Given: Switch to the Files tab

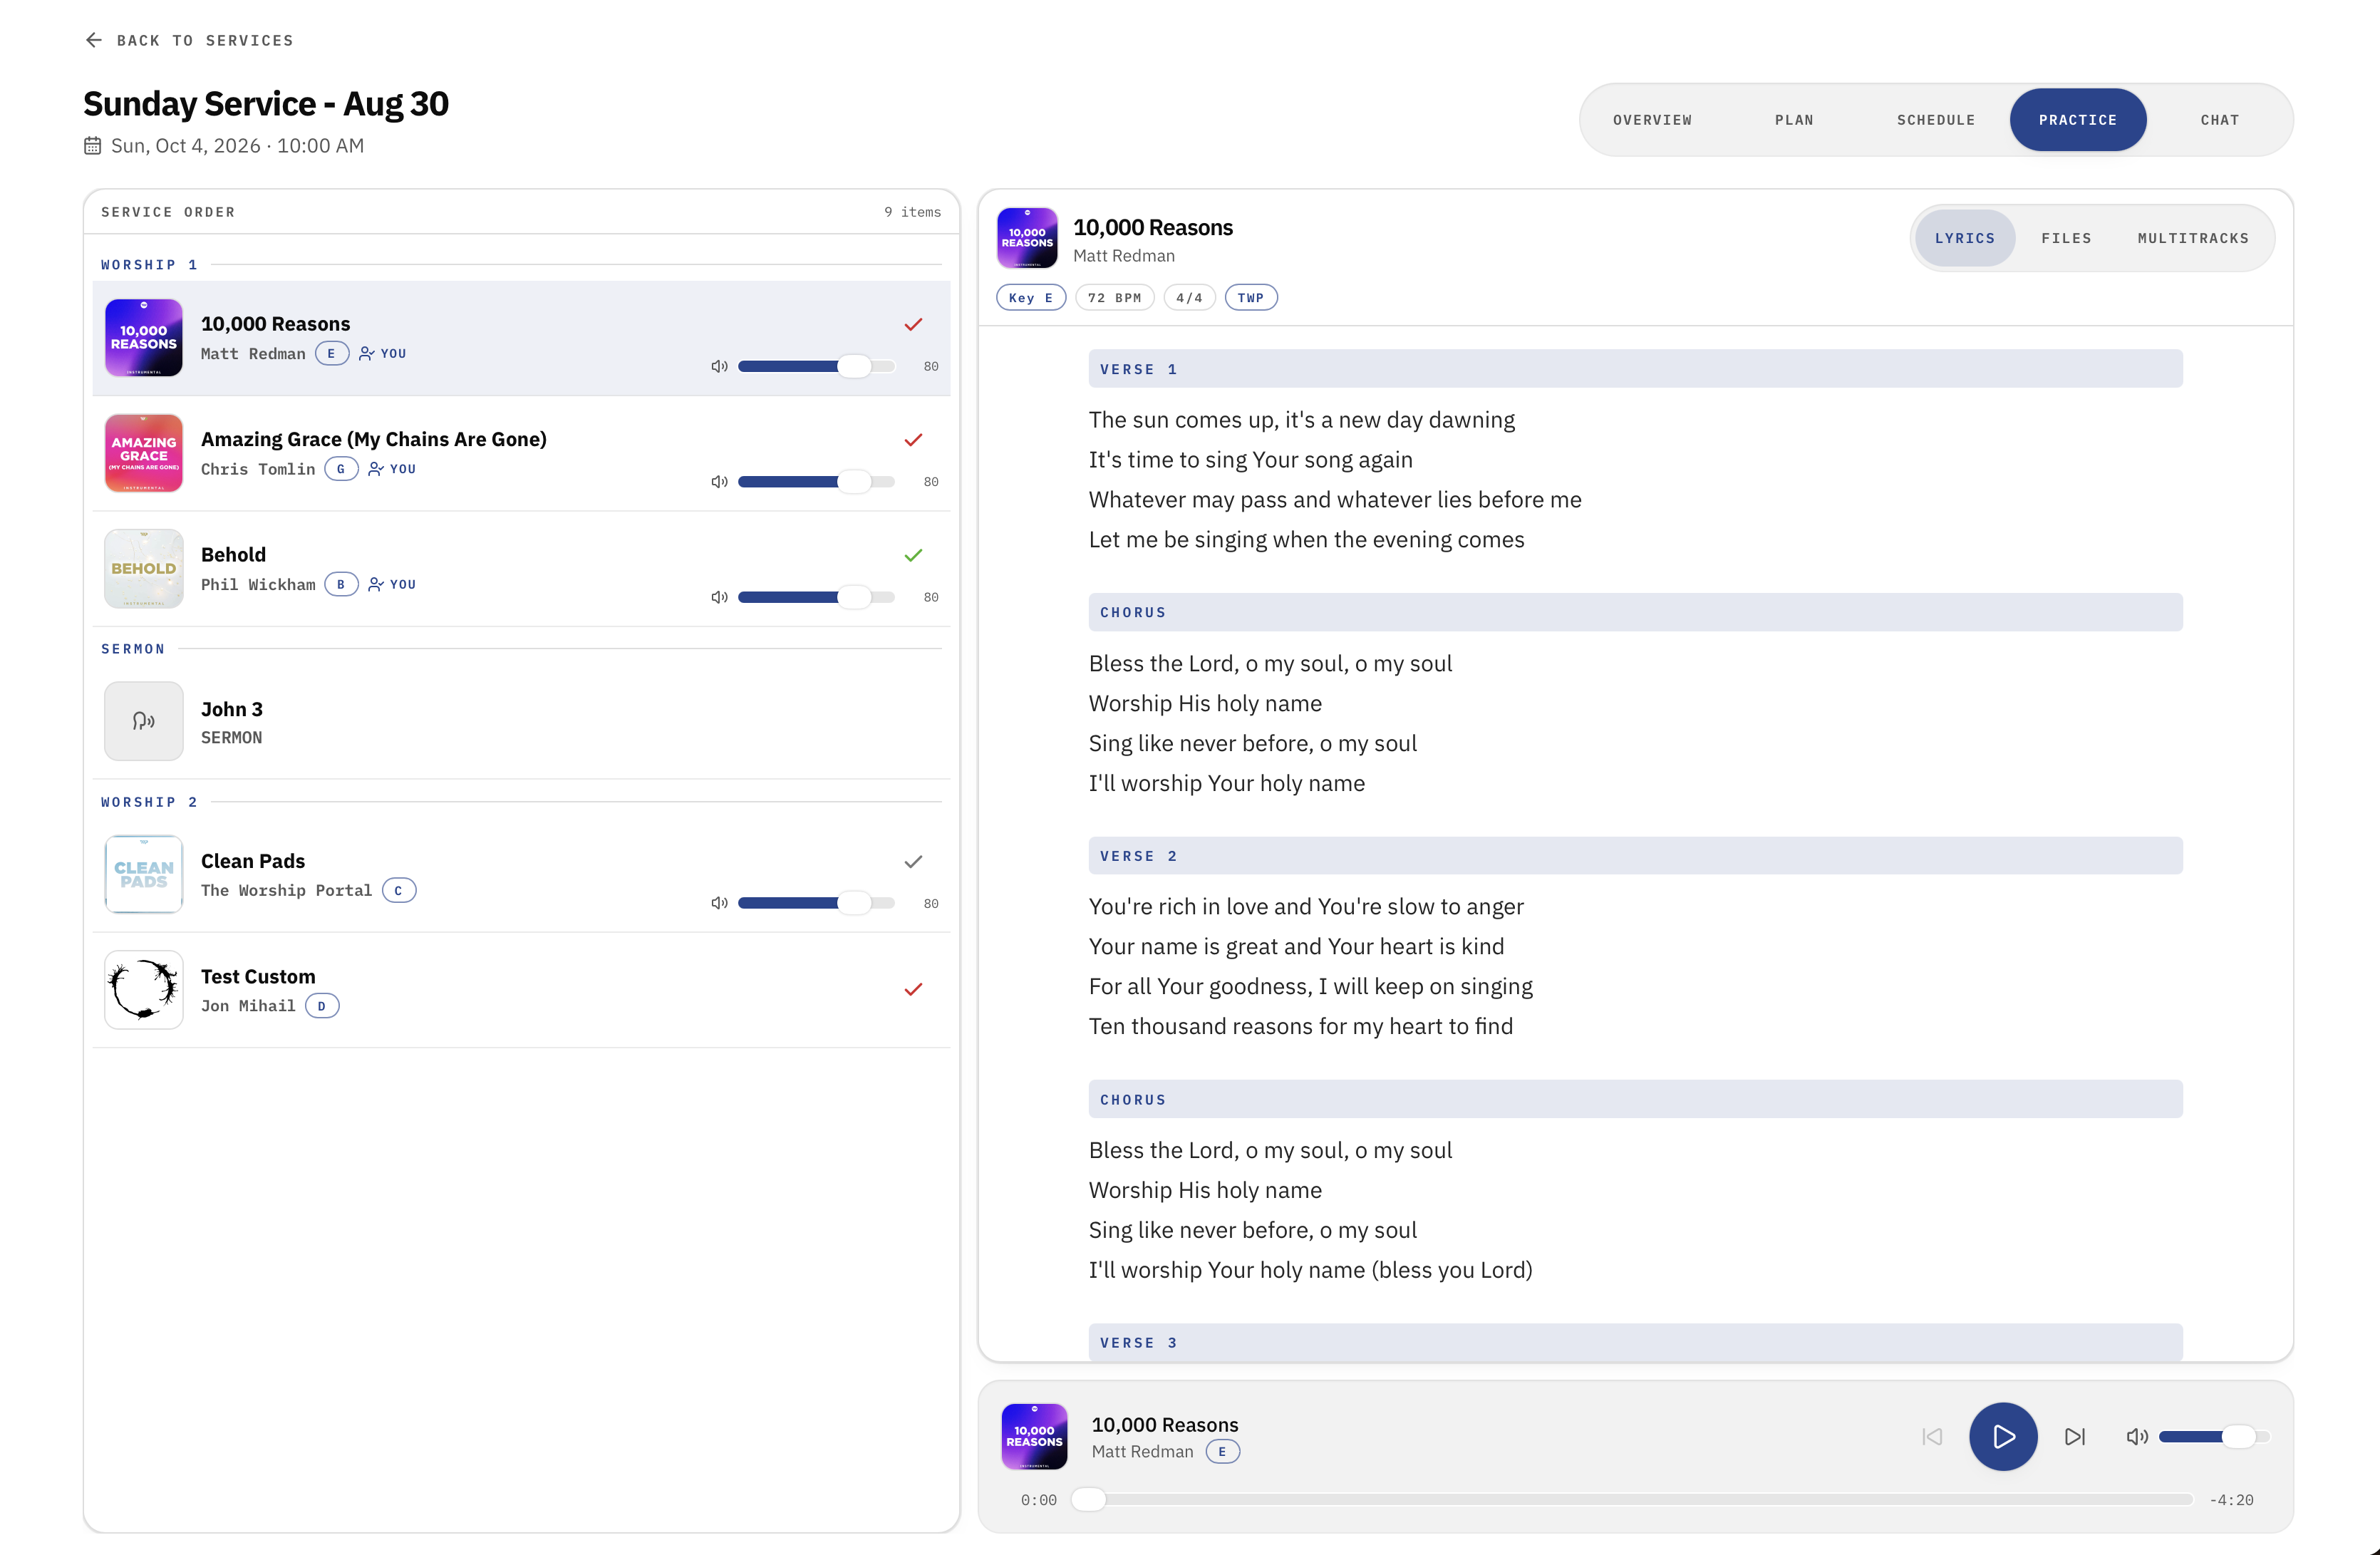Looking at the screenshot, I should tap(2066, 239).
